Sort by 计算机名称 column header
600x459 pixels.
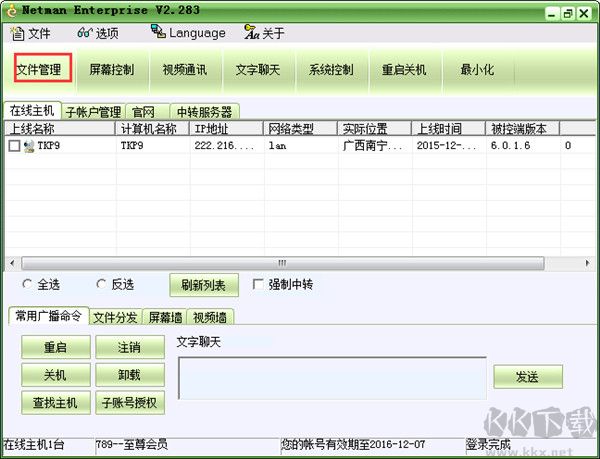[x=152, y=129]
